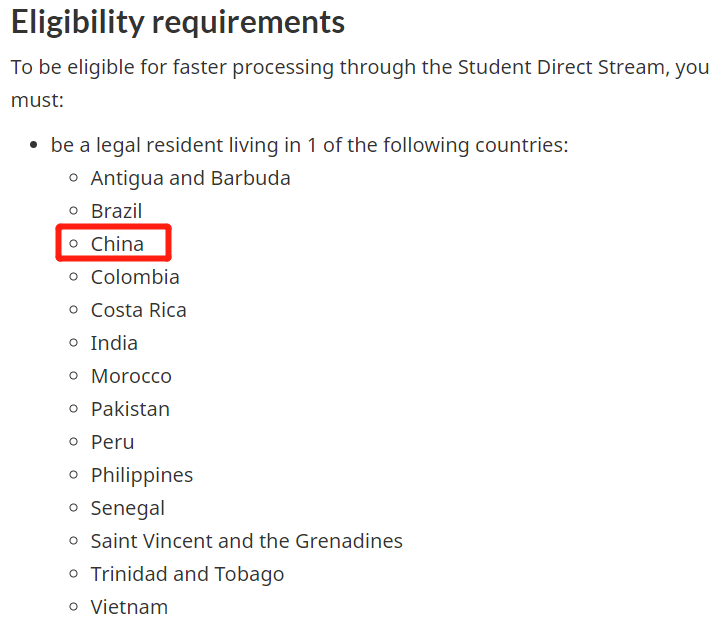This screenshot has width=723, height=624.
Task: Click the highlighted China entry
Action: [x=117, y=244]
